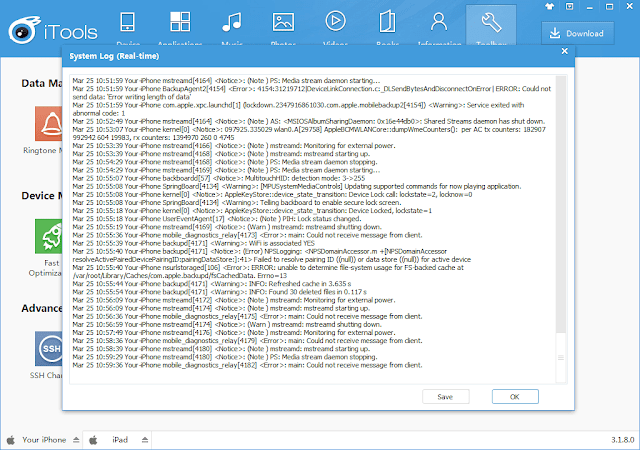
Task: Close the System Log dialog
Action: coord(564,51)
